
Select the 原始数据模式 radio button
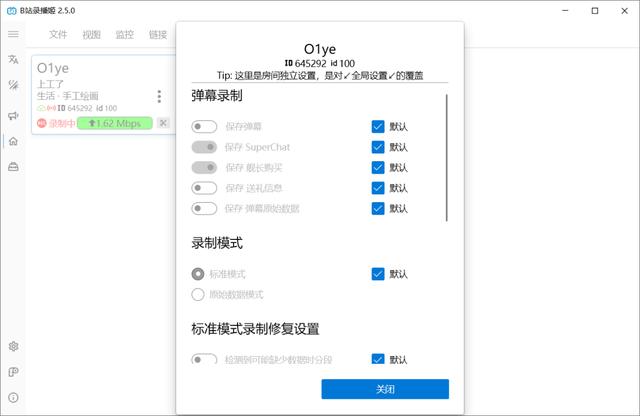[x=198, y=294]
